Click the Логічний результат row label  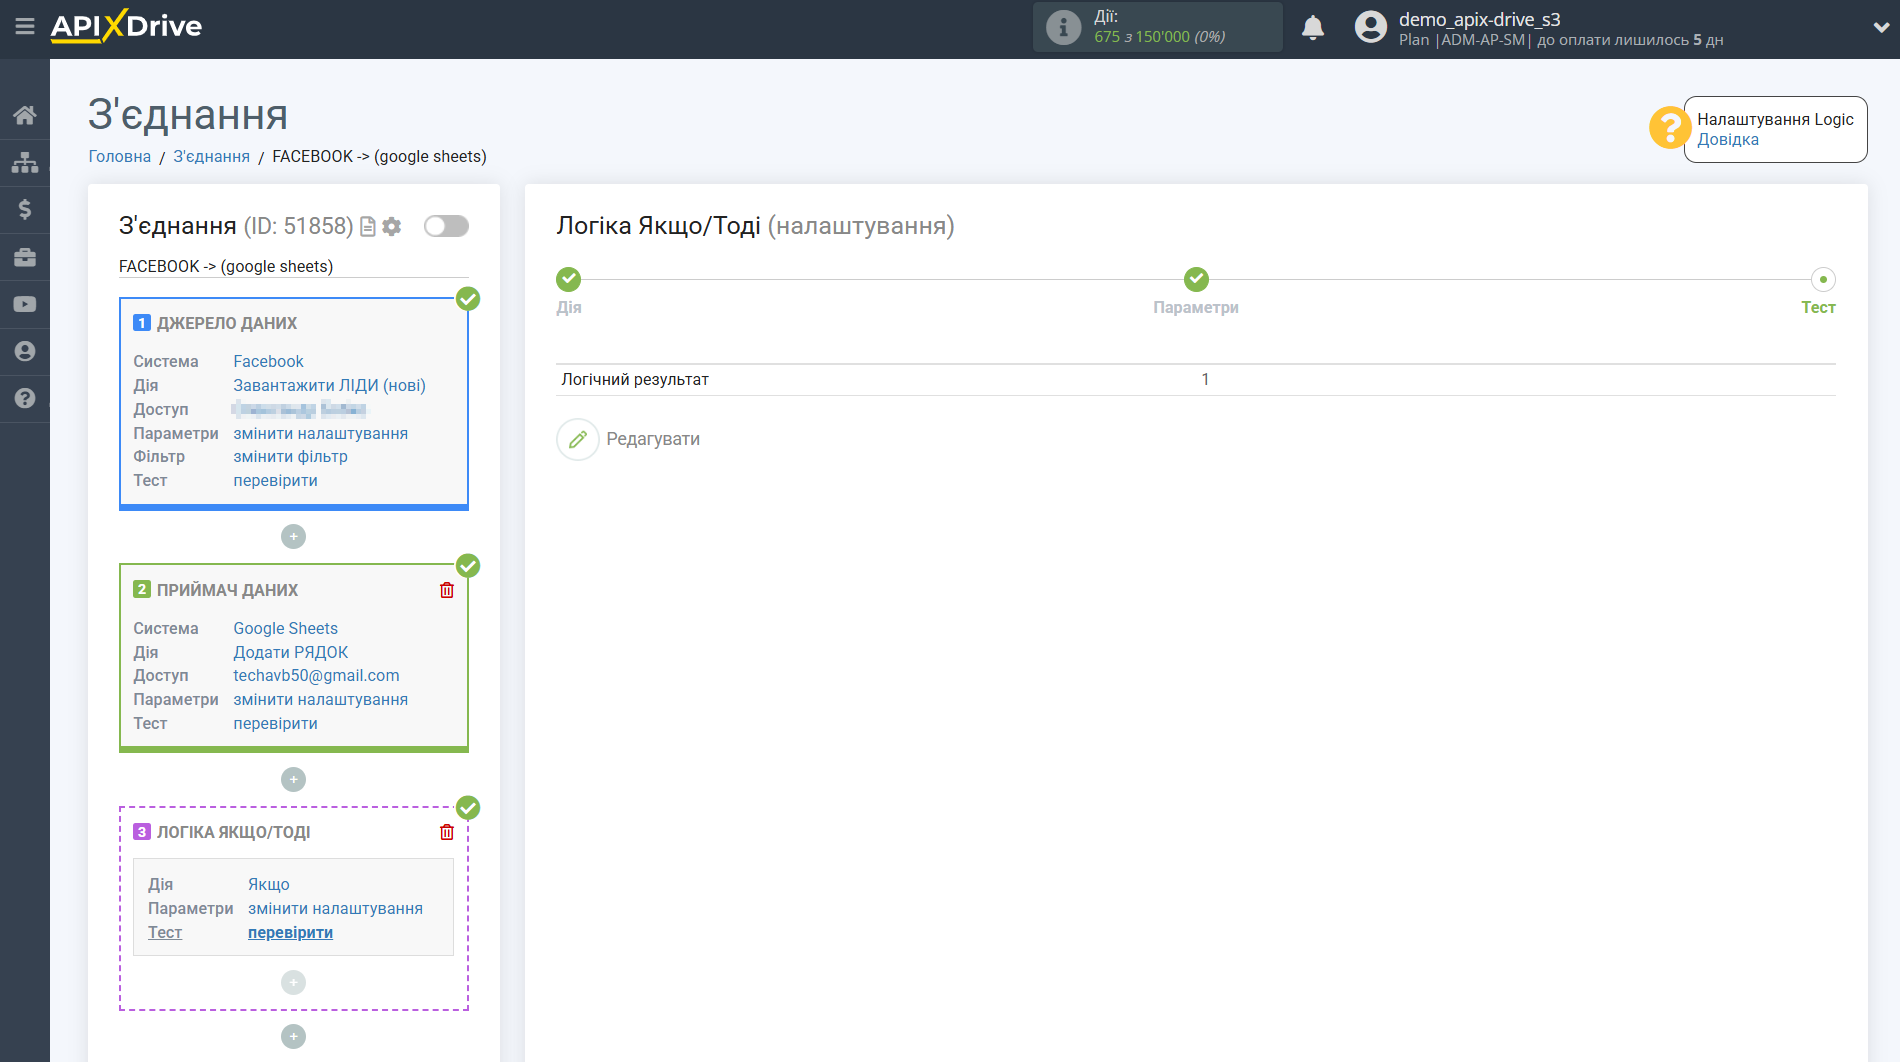pyautogui.click(x=634, y=380)
